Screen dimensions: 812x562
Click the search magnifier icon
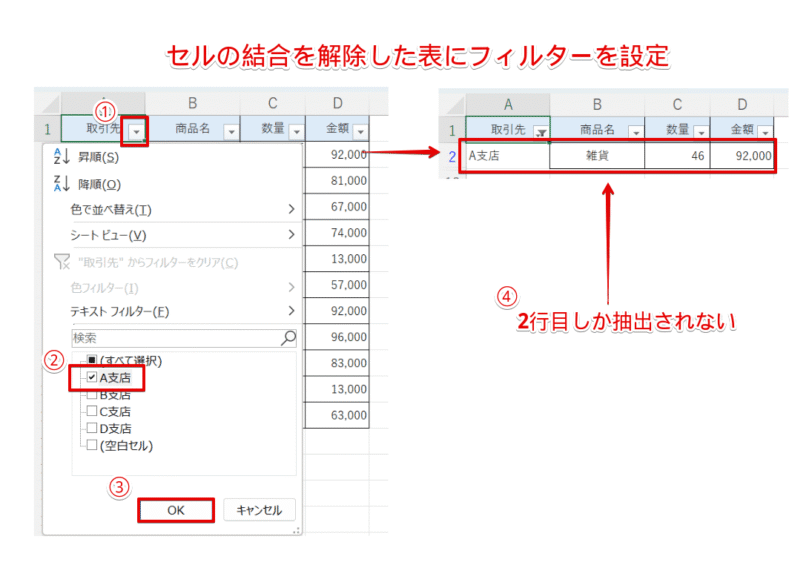[x=288, y=338]
